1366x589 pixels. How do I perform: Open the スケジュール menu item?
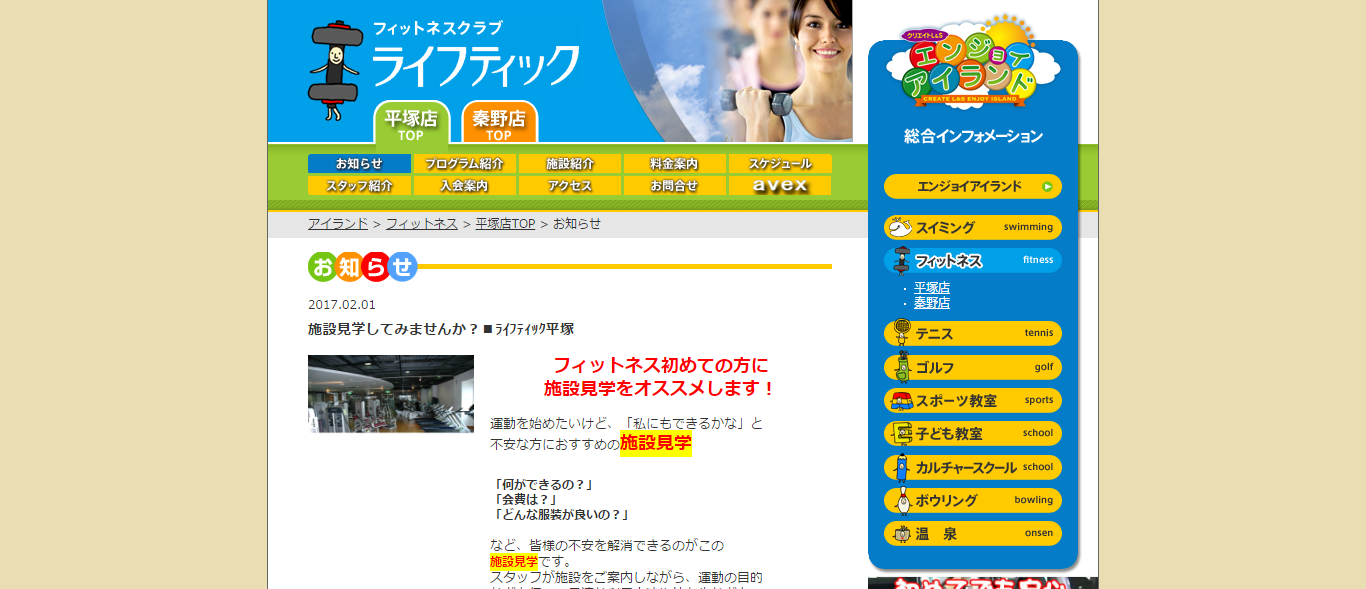(x=780, y=164)
